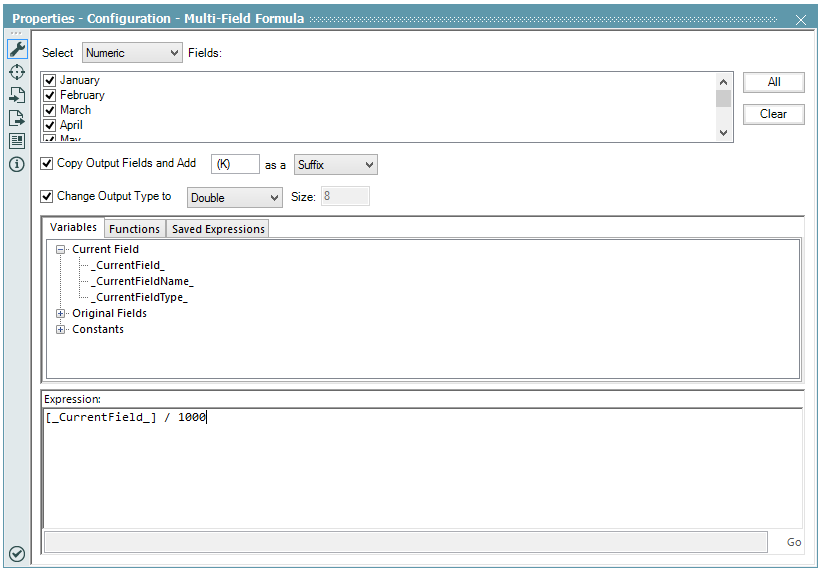Click the panel drag handle dots in the sidebar
Viewport: 822px width, 572px height.
[16, 33]
